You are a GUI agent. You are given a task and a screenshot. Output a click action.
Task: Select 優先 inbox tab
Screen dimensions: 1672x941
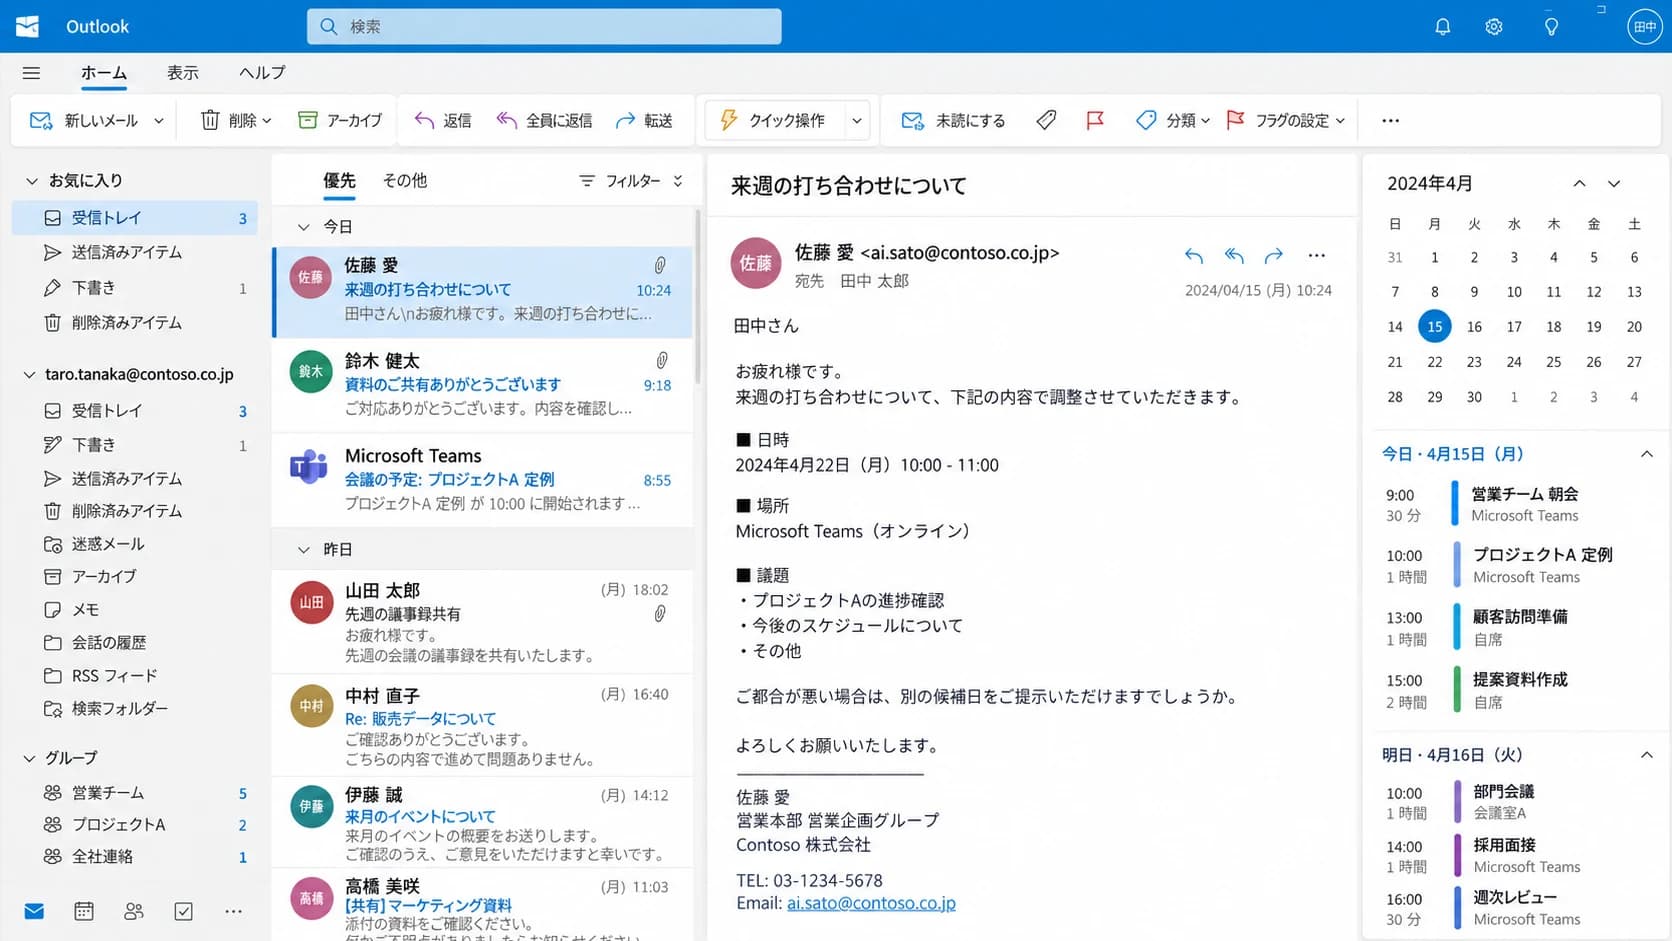coord(339,180)
